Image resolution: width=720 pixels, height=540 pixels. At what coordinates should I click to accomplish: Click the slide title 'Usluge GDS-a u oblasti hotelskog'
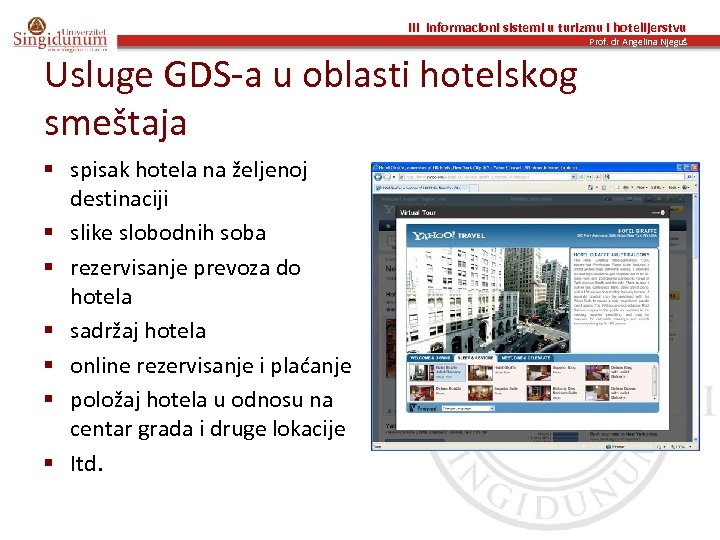(311, 74)
